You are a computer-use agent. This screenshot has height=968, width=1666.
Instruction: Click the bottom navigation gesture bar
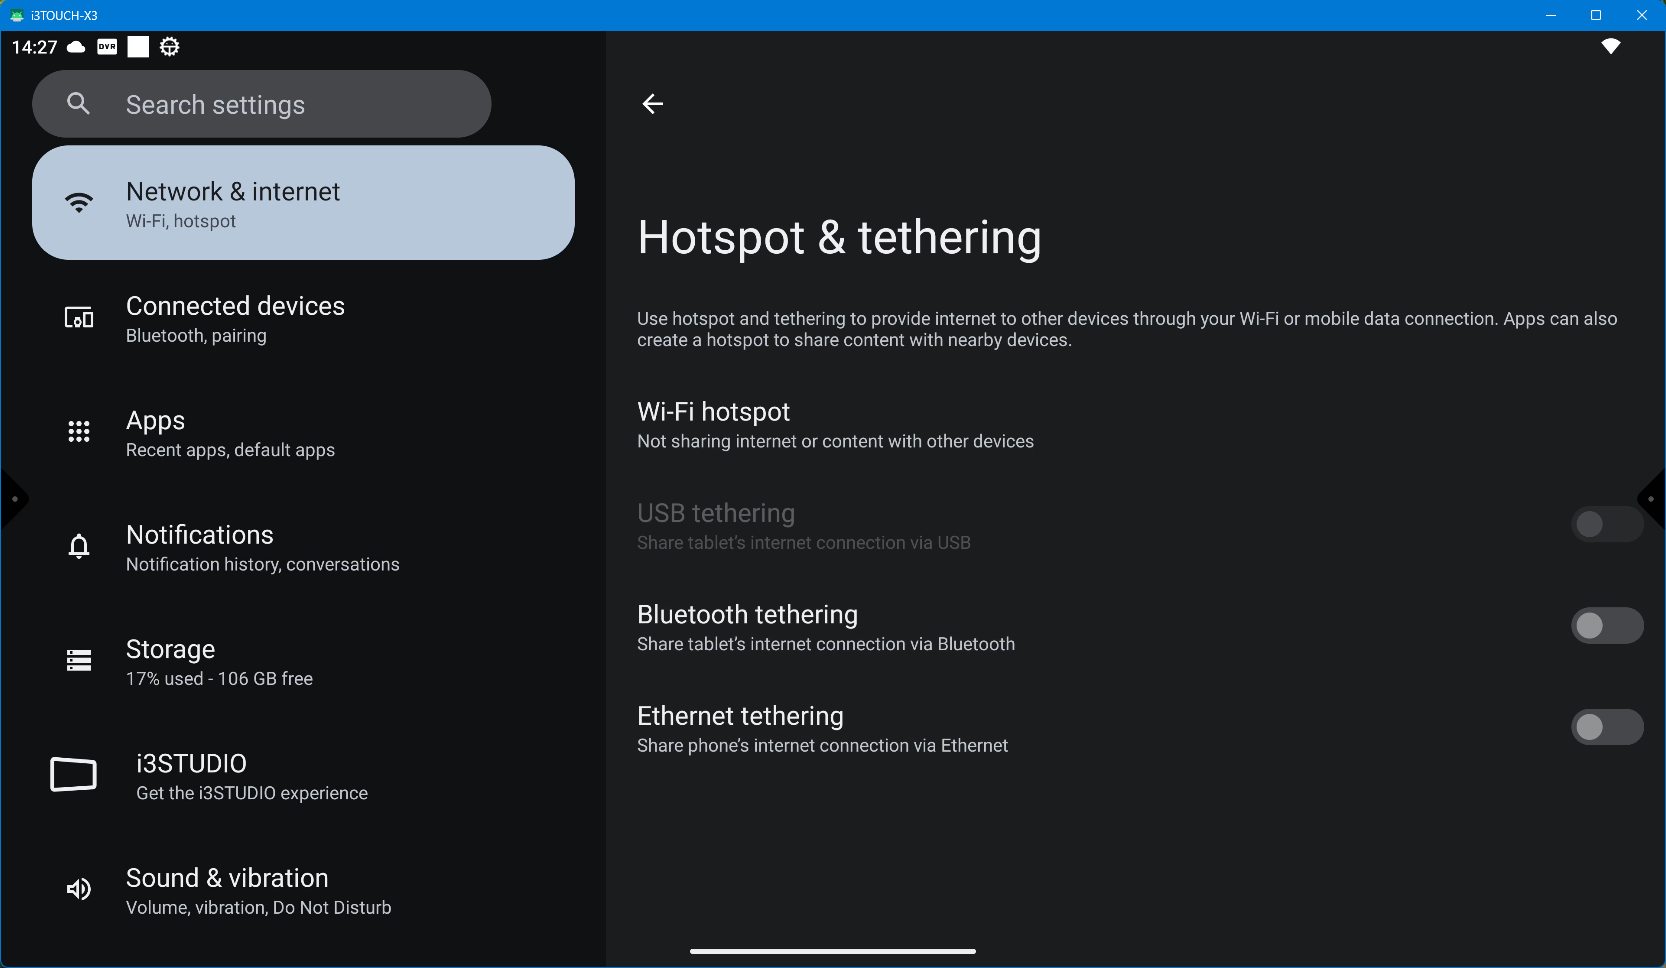pyautogui.click(x=832, y=951)
